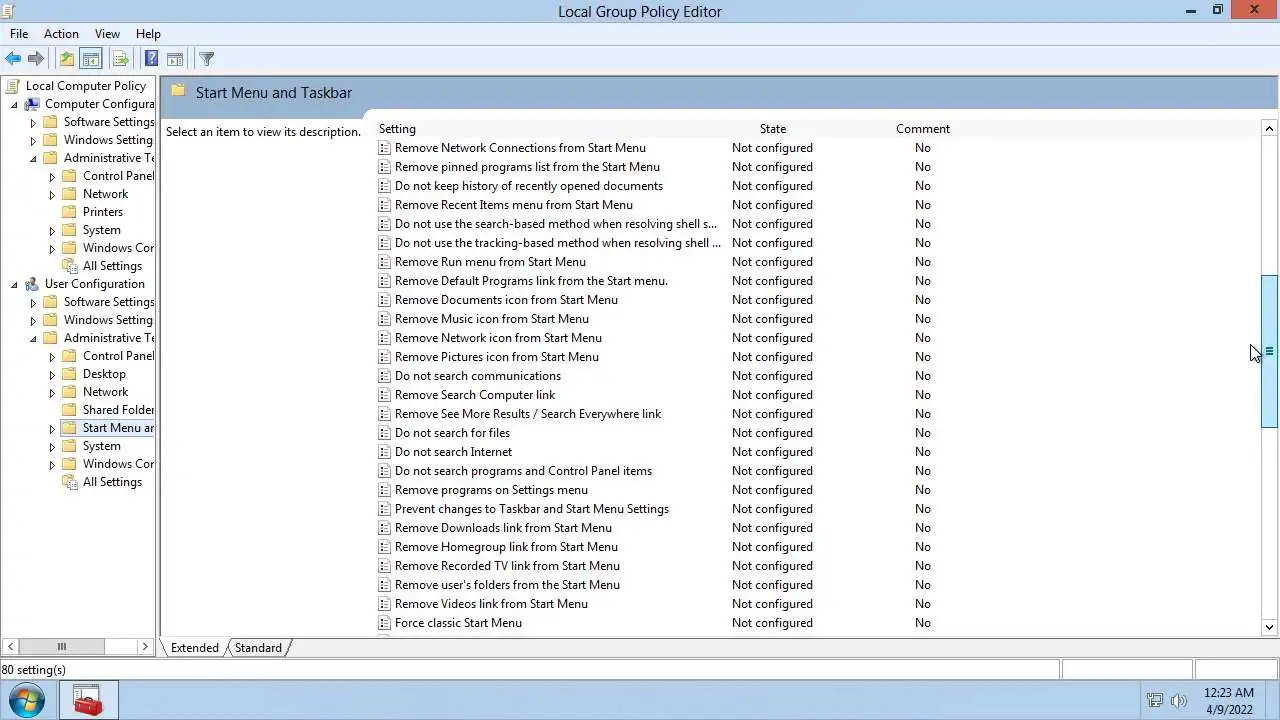Click the tree pane horizontal scrollbar thumb

61,647
